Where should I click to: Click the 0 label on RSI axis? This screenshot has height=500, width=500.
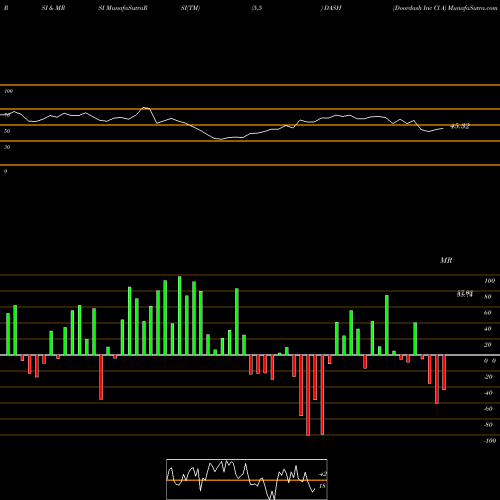5,171
